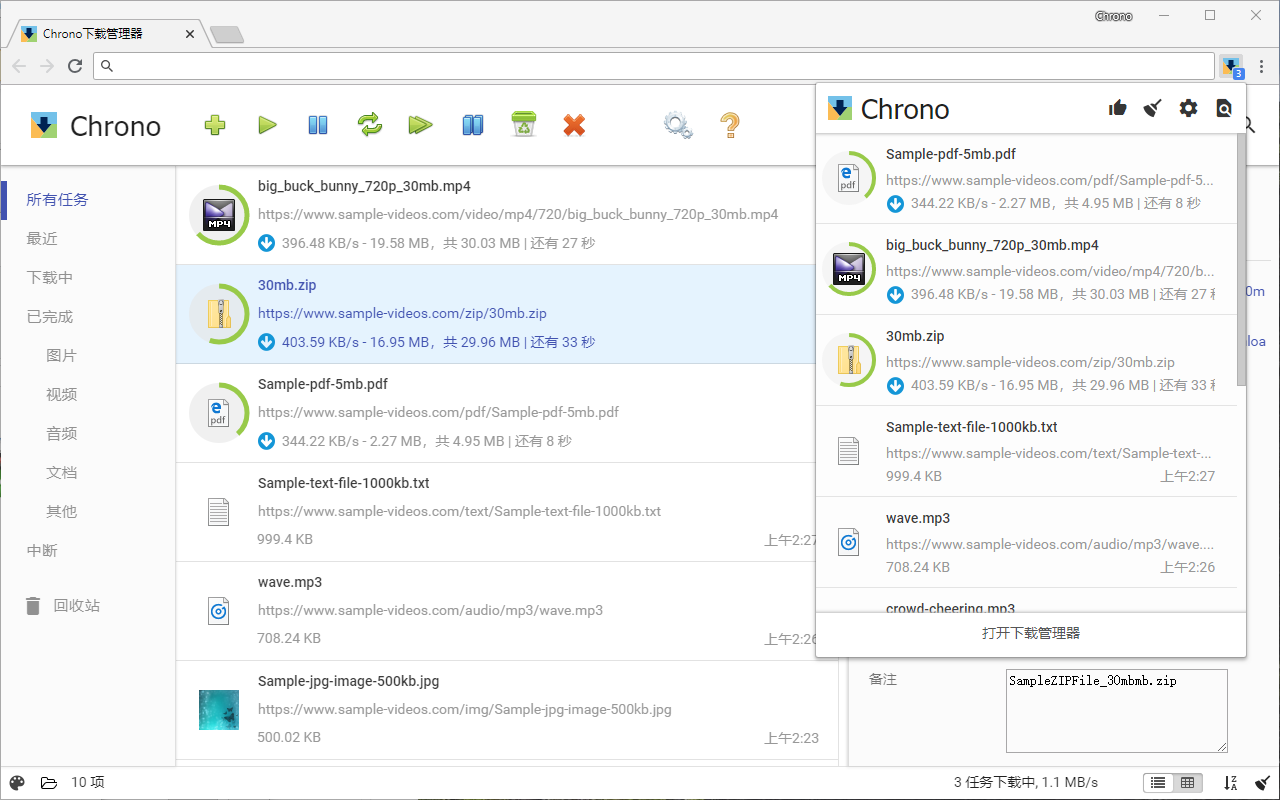1280x800 pixels.
Task: Delete selected download with the red X icon
Action: 574,125
